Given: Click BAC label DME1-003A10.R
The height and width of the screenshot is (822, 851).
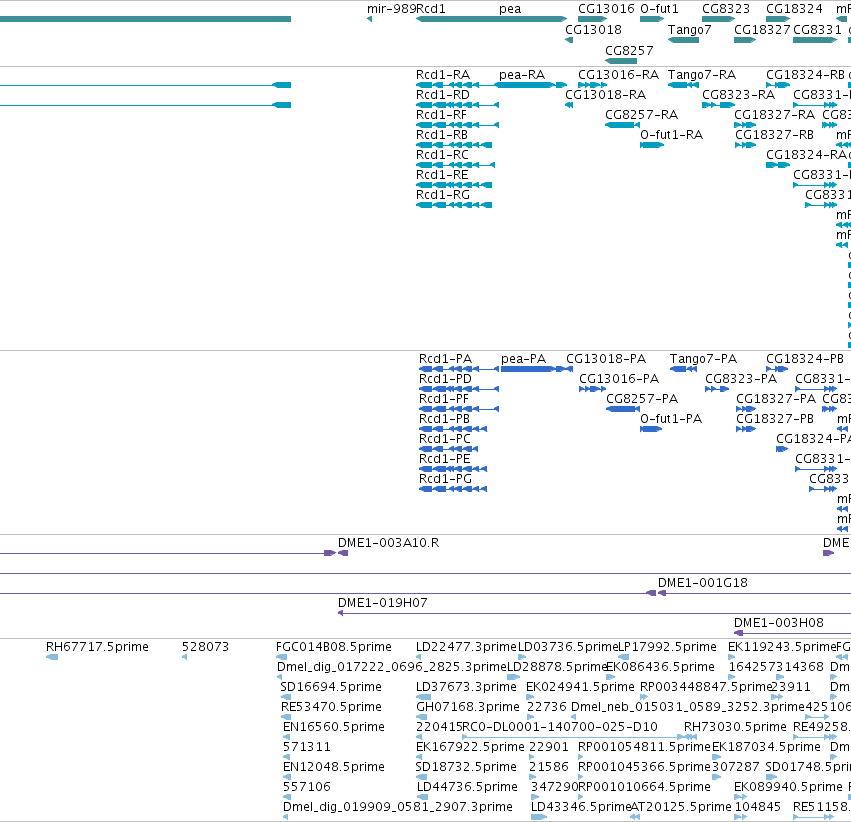Looking at the screenshot, I should 388,543.
